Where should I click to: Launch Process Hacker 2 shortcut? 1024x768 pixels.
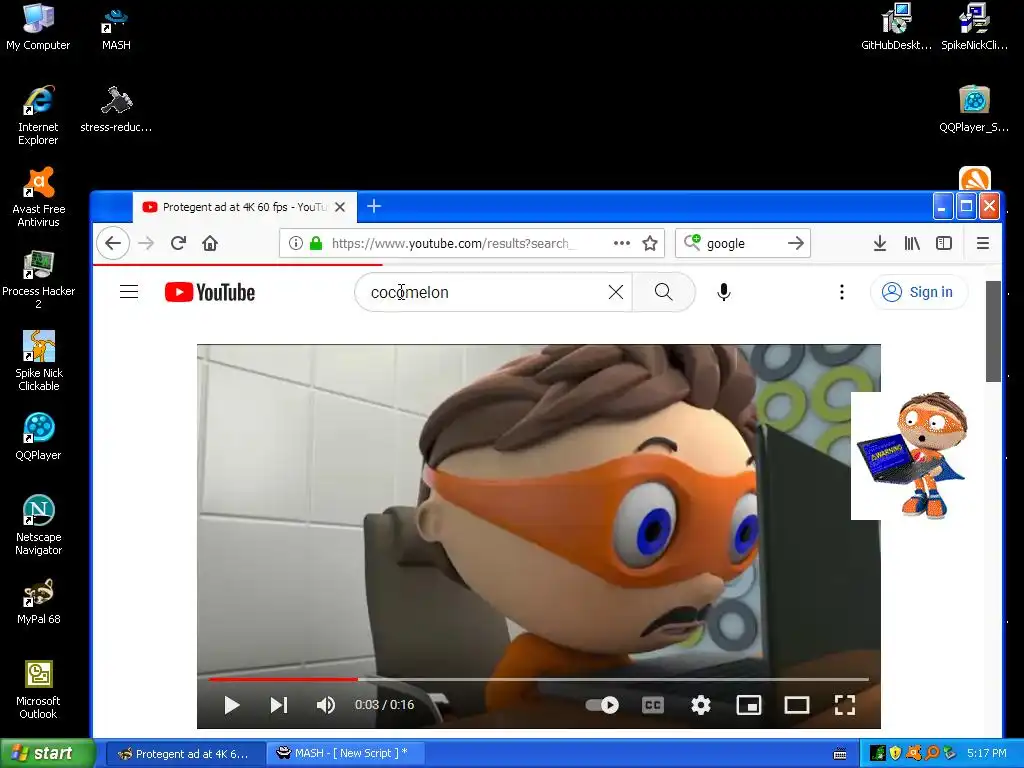(39, 280)
